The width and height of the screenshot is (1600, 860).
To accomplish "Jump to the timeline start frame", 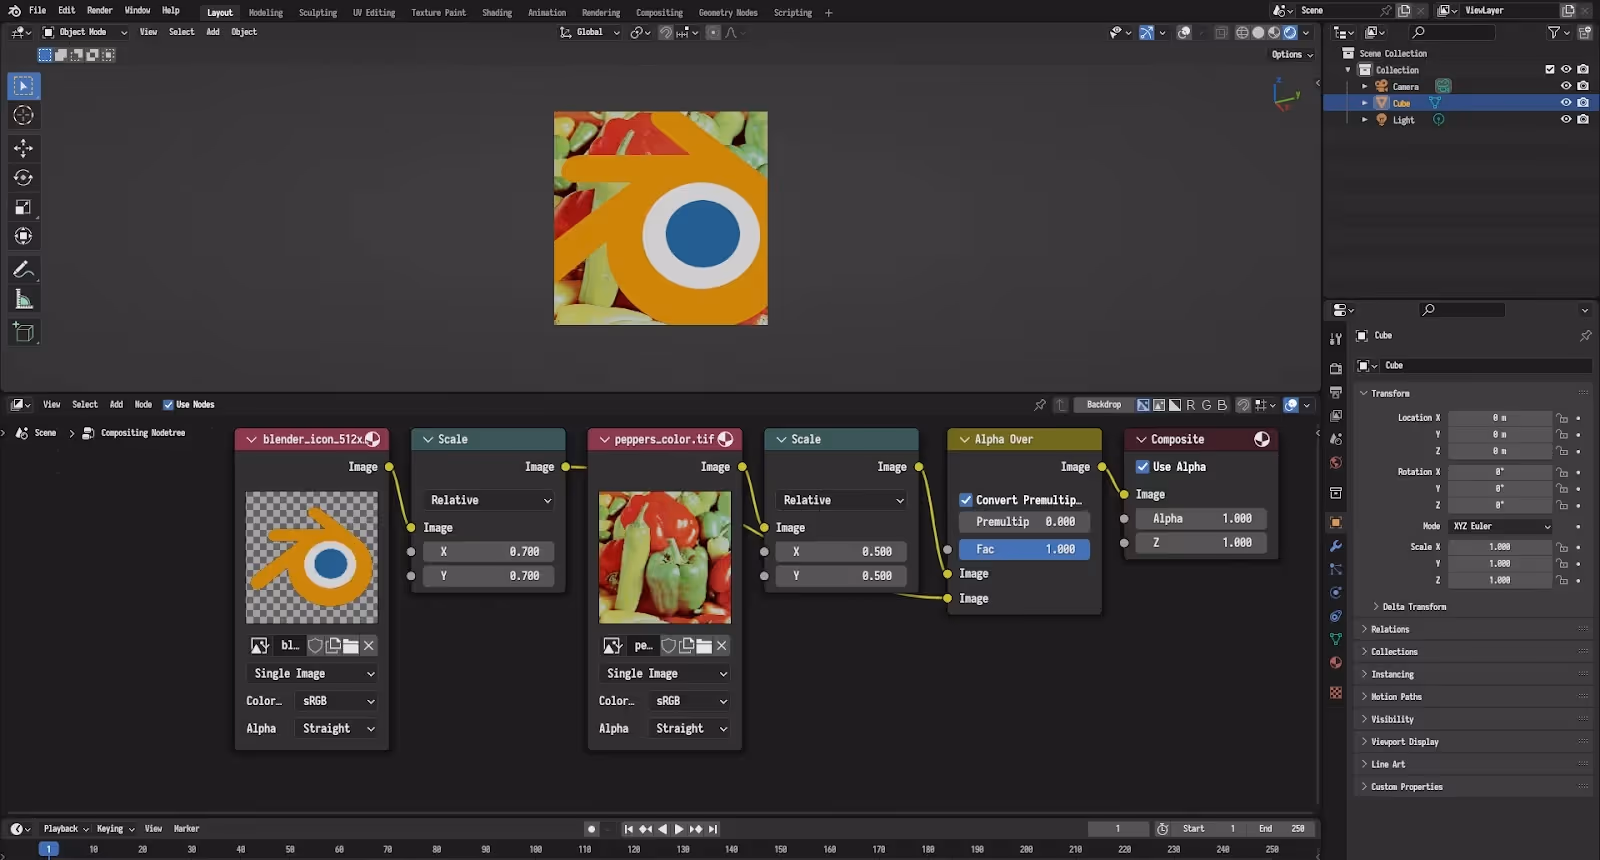I will (628, 829).
